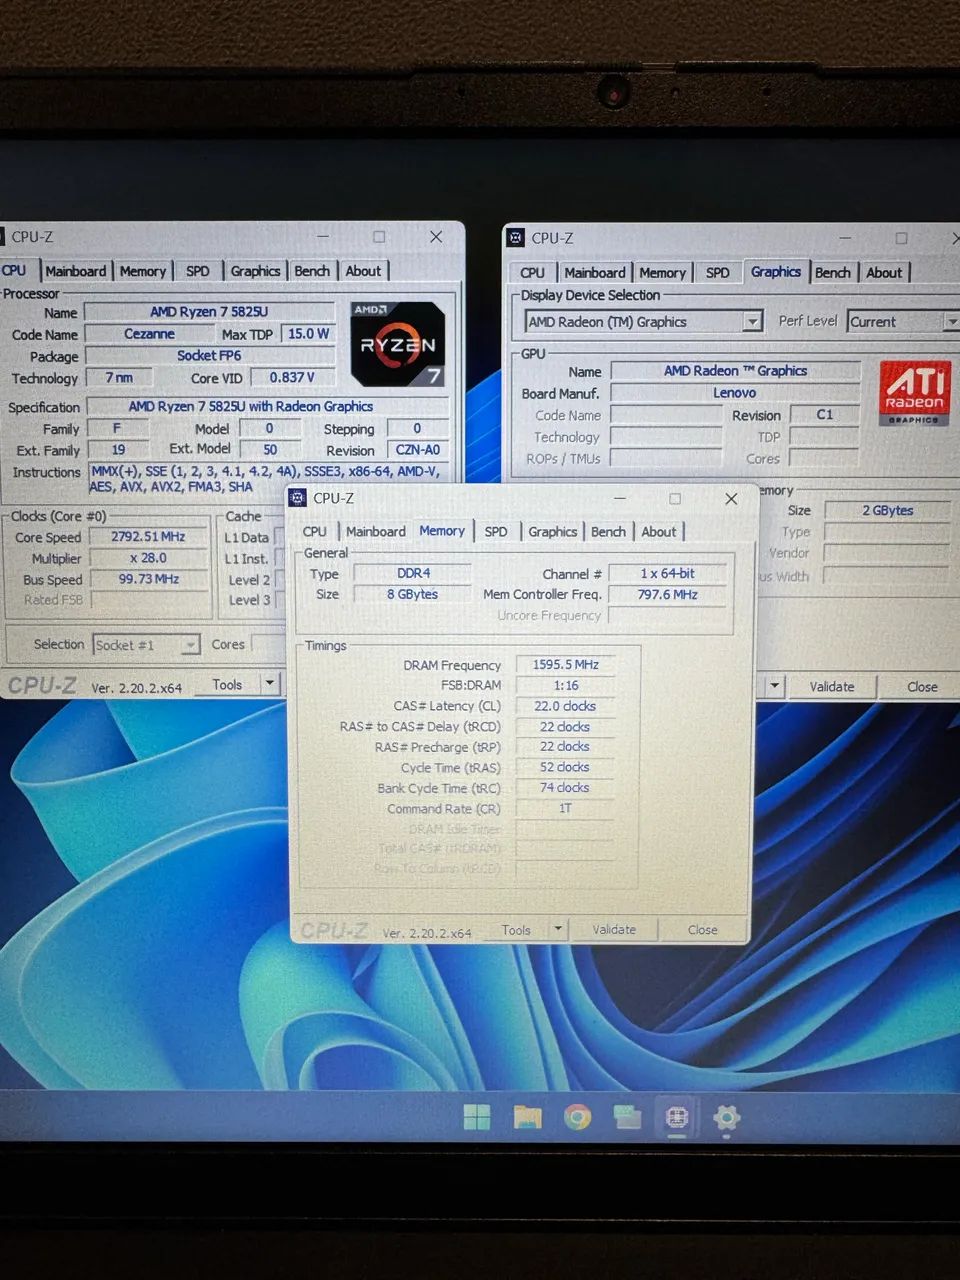Open Tools dropdown arrow in the Memory window
The height and width of the screenshot is (1280, 960).
tap(558, 929)
